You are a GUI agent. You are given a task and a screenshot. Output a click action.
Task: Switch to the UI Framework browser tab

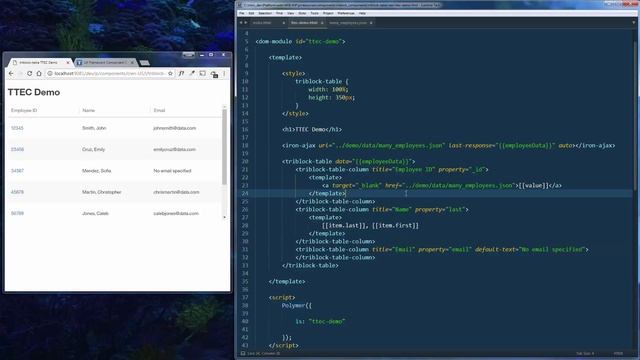[x=104, y=62]
